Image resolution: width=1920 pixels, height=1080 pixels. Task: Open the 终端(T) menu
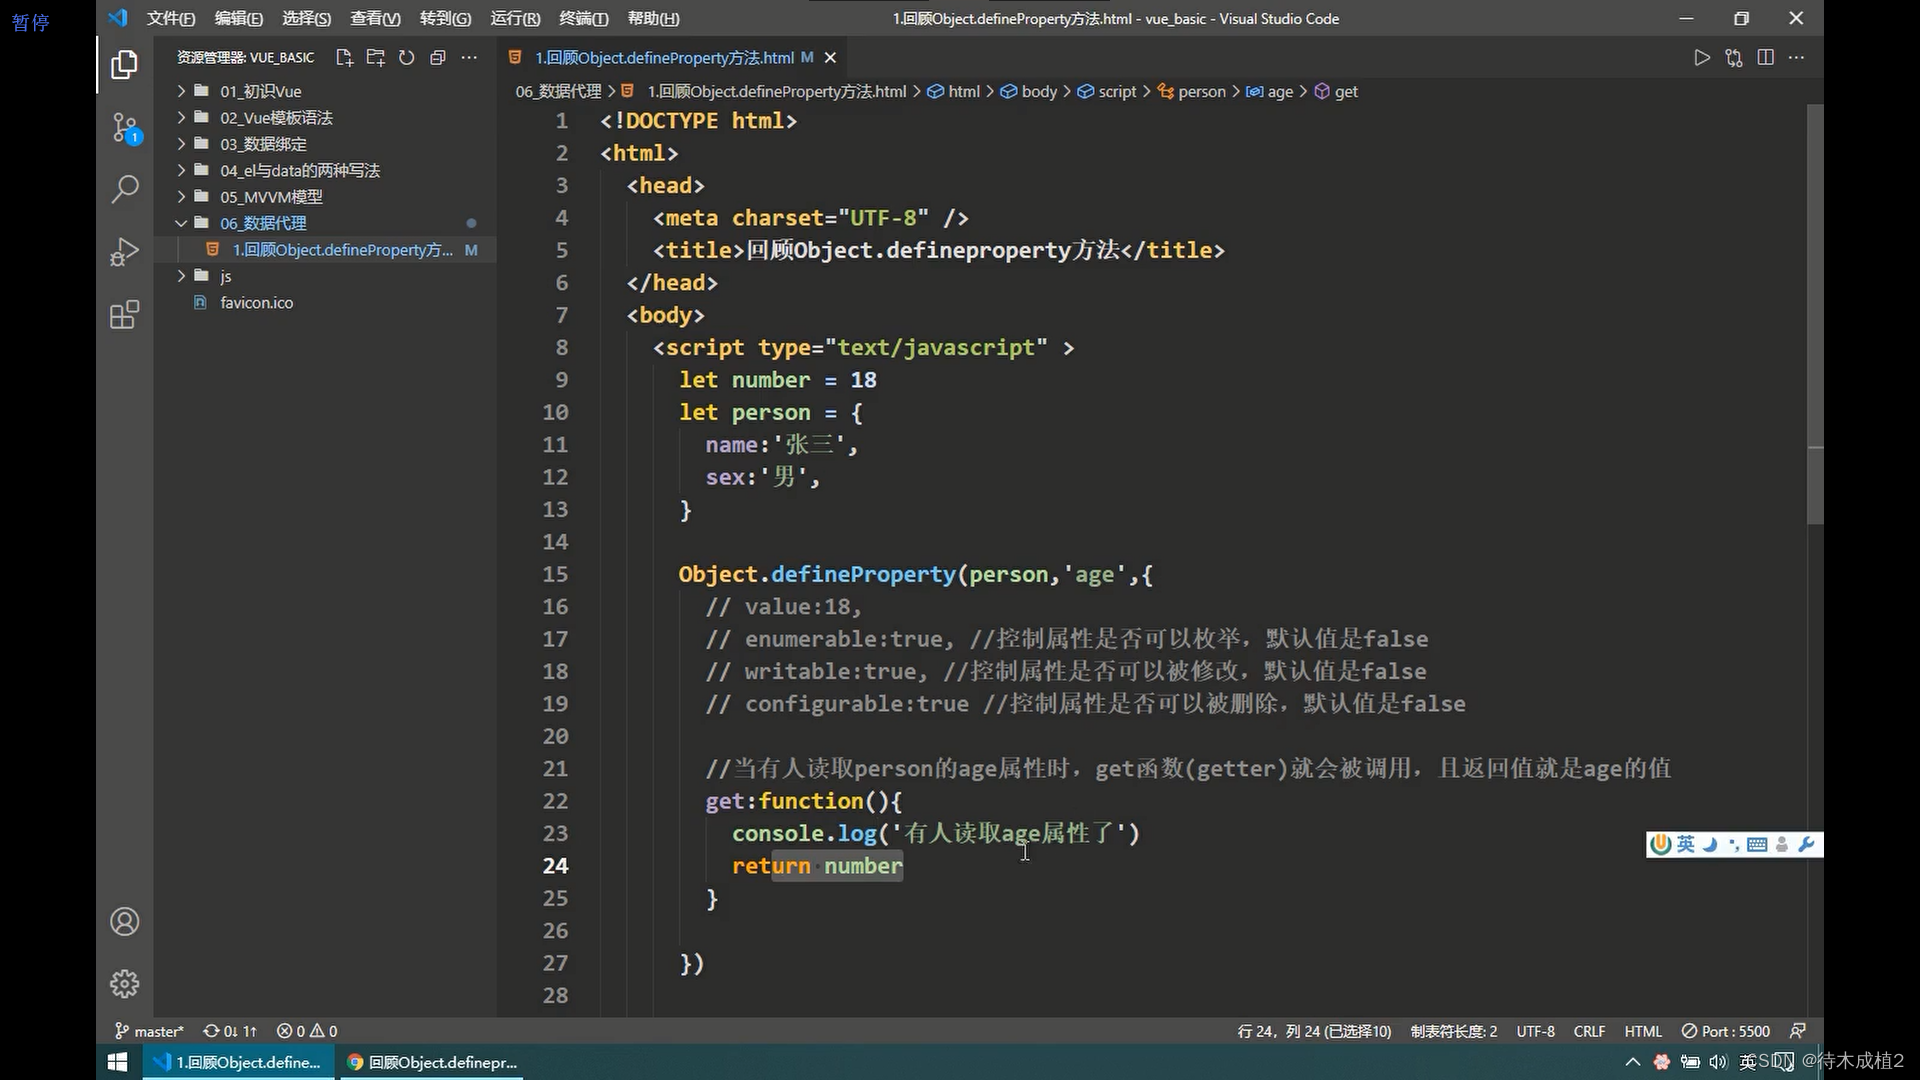pyautogui.click(x=583, y=18)
